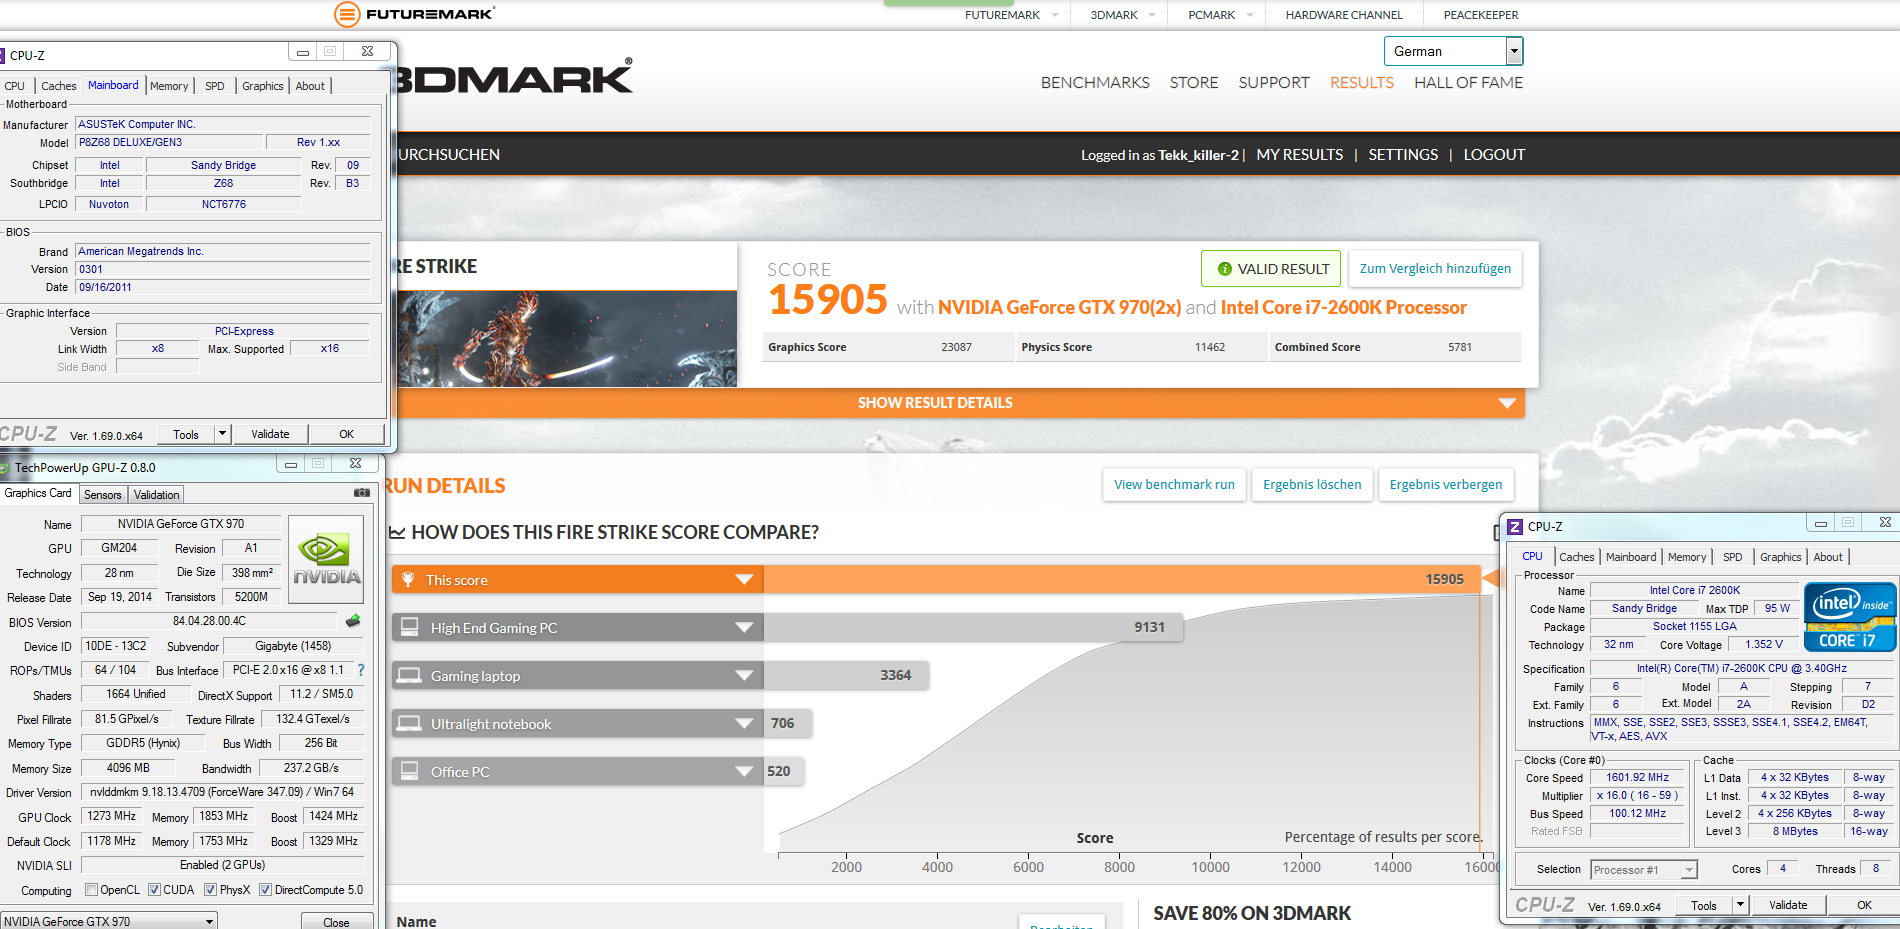Open the Validation tab in GPU-Z
This screenshot has width=1900, height=929.
[157, 495]
